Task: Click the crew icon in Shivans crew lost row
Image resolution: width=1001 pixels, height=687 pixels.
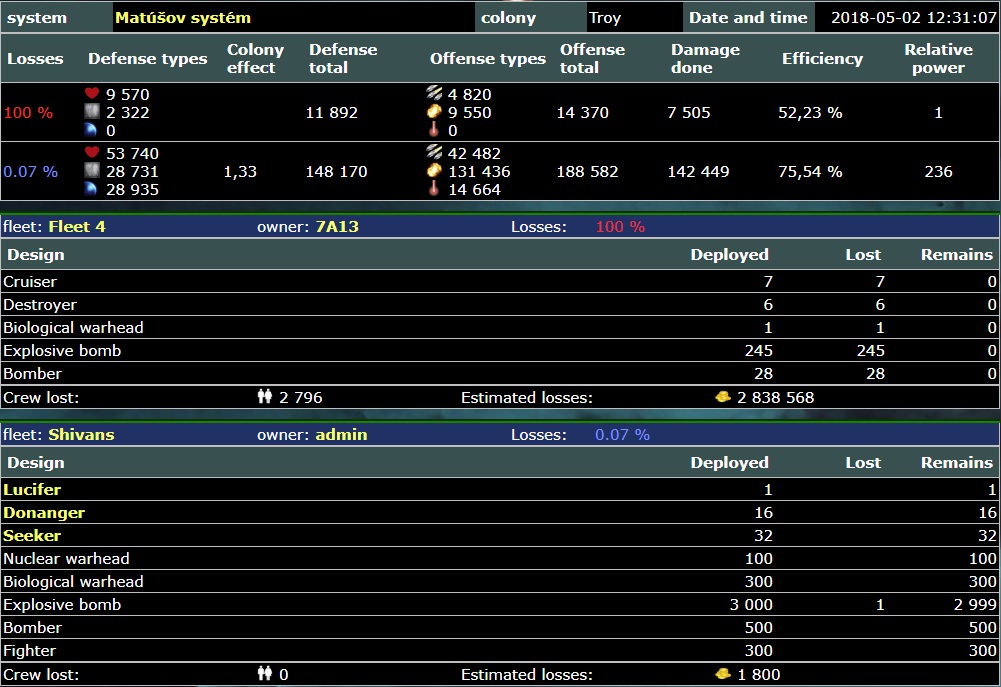Action: click(265, 674)
